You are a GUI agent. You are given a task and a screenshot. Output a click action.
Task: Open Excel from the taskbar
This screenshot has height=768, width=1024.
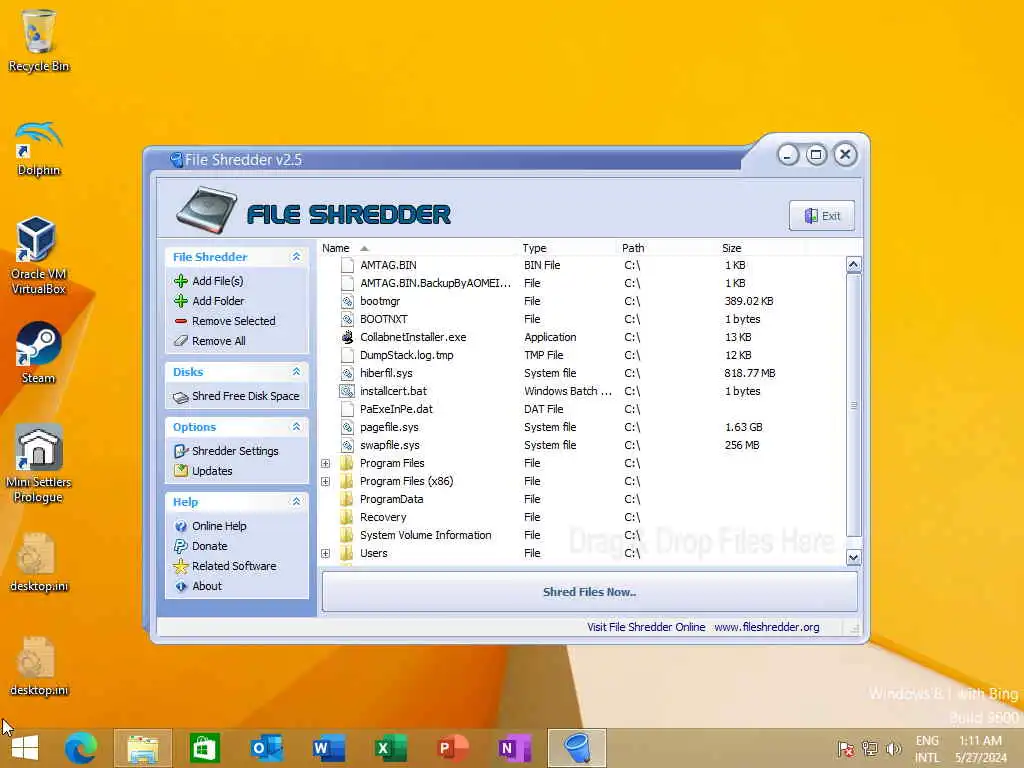point(391,748)
